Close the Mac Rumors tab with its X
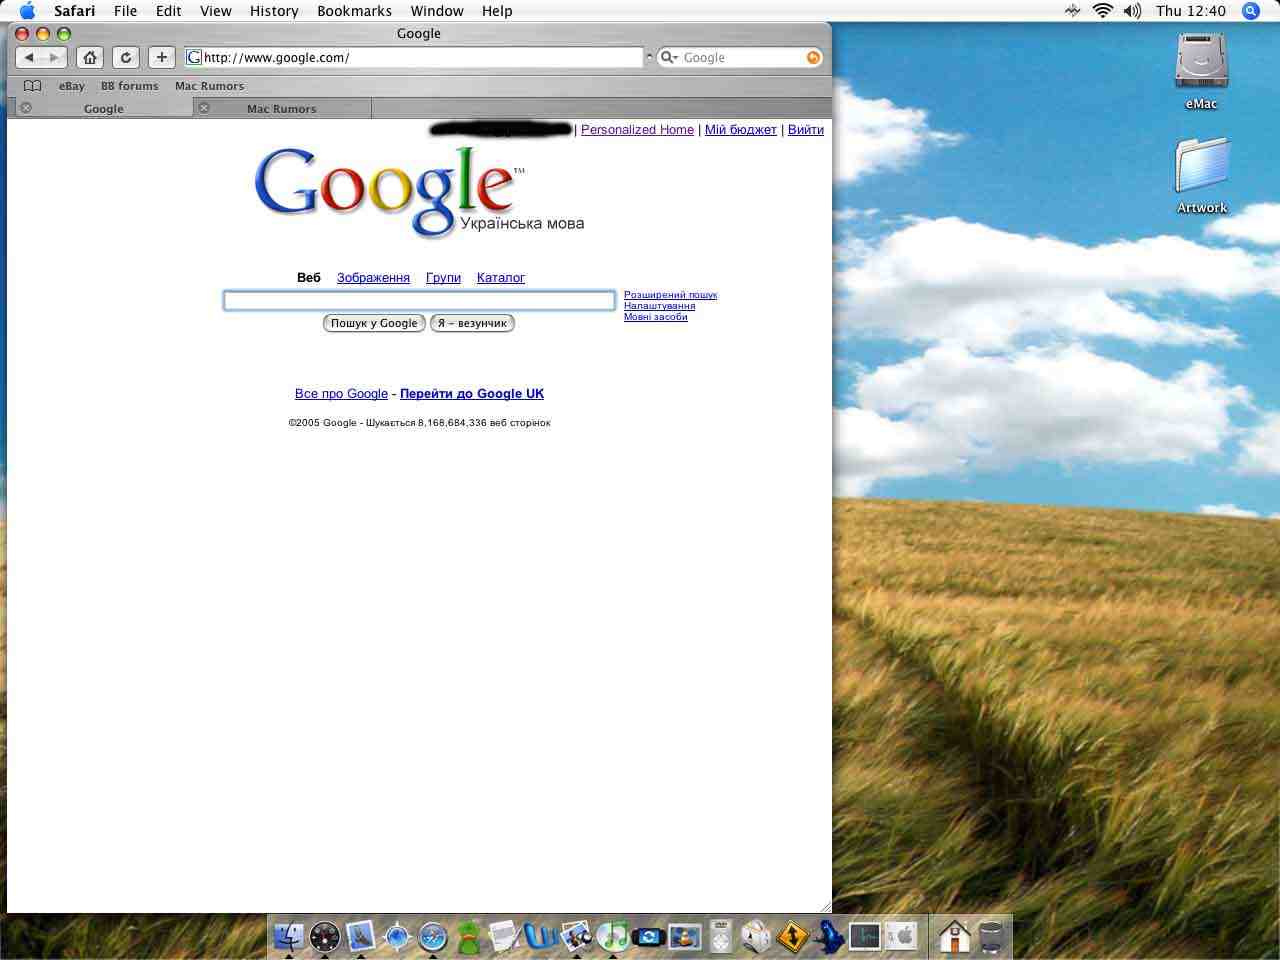1280x960 pixels. [204, 108]
